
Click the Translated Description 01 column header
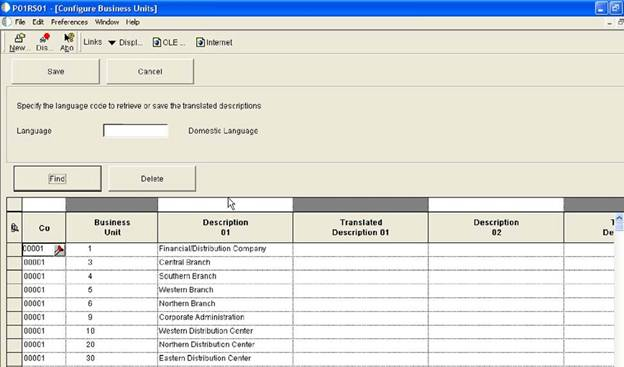361,227
